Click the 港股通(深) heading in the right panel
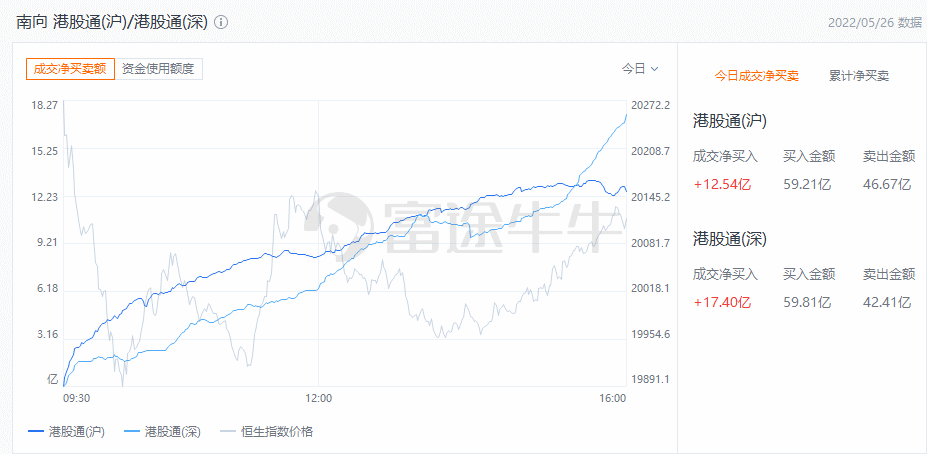The image size is (927, 454). point(730,239)
